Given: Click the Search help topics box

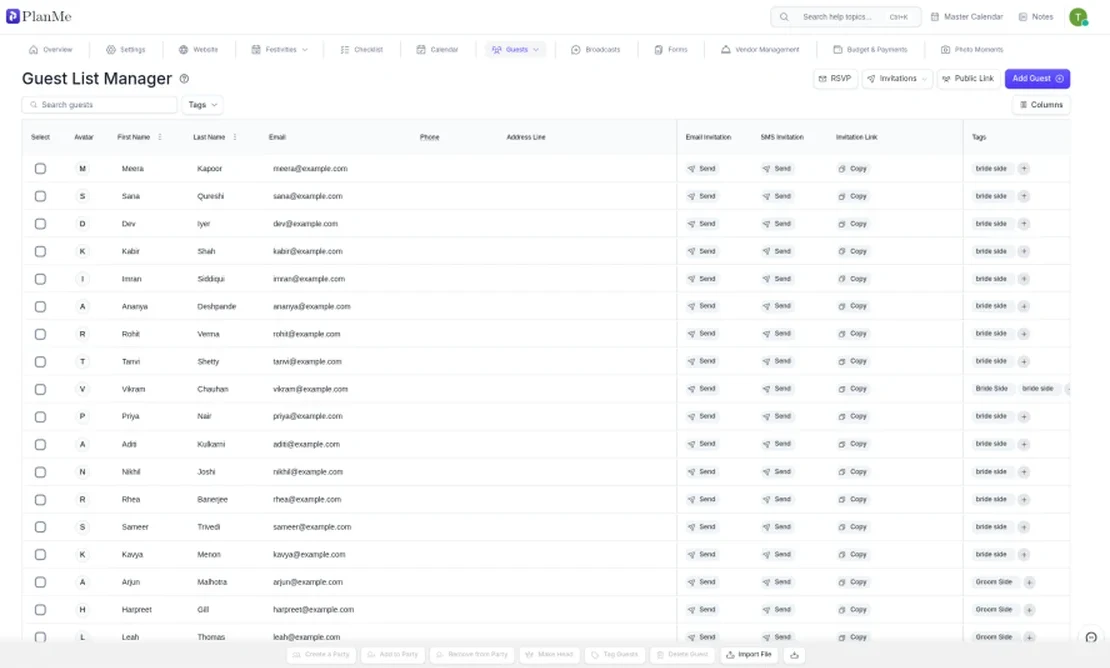Looking at the screenshot, I should [846, 17].
